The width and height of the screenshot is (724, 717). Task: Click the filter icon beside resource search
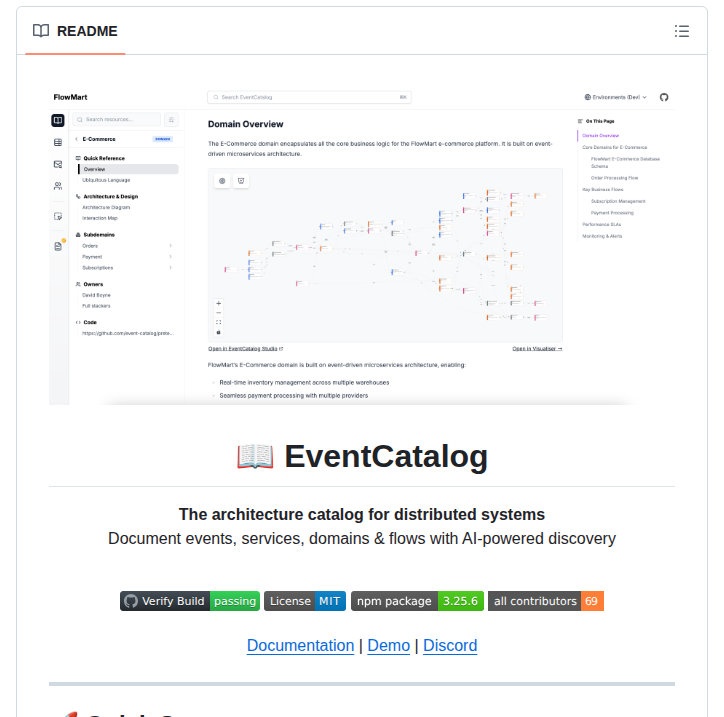171,119
